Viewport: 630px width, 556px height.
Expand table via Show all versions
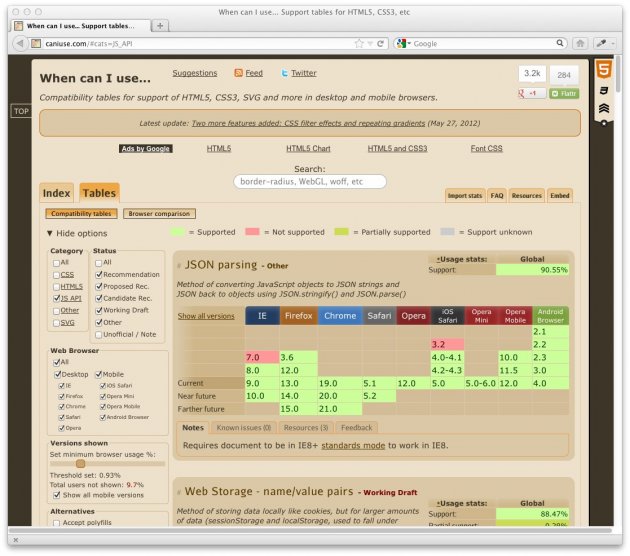coord(206,316)
